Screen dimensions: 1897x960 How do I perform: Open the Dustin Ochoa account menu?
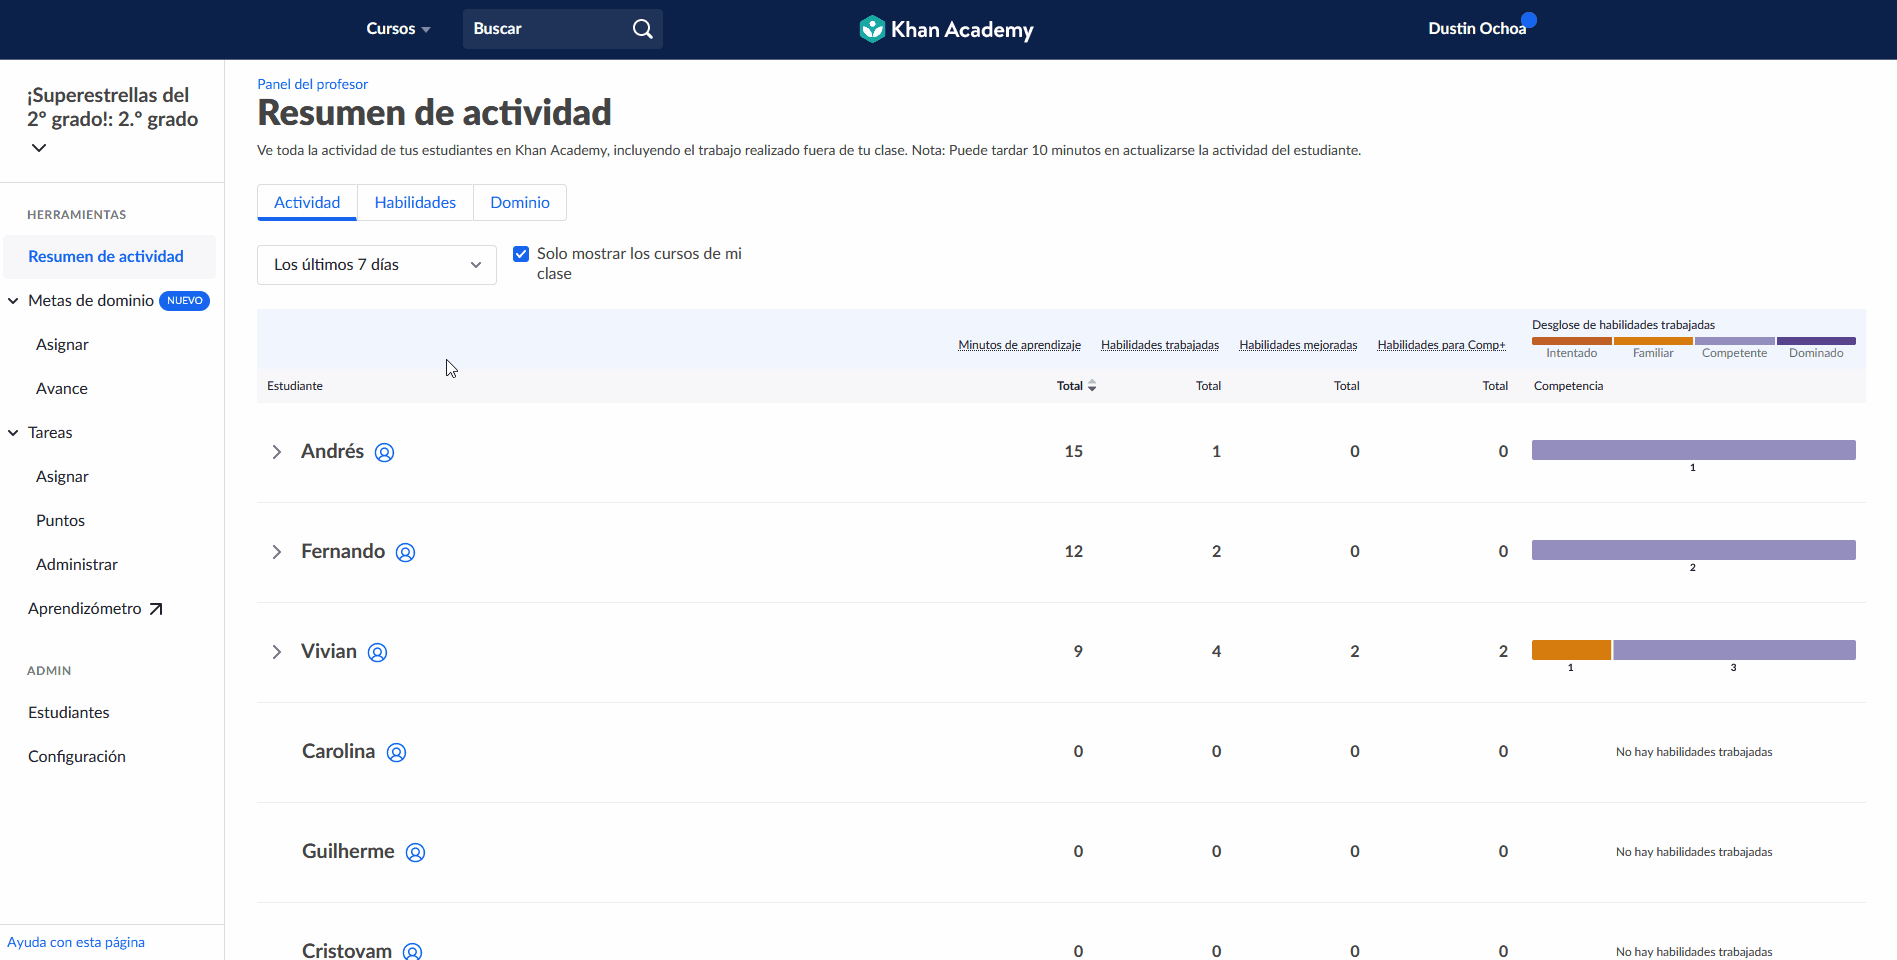[x=1477, y=29]
